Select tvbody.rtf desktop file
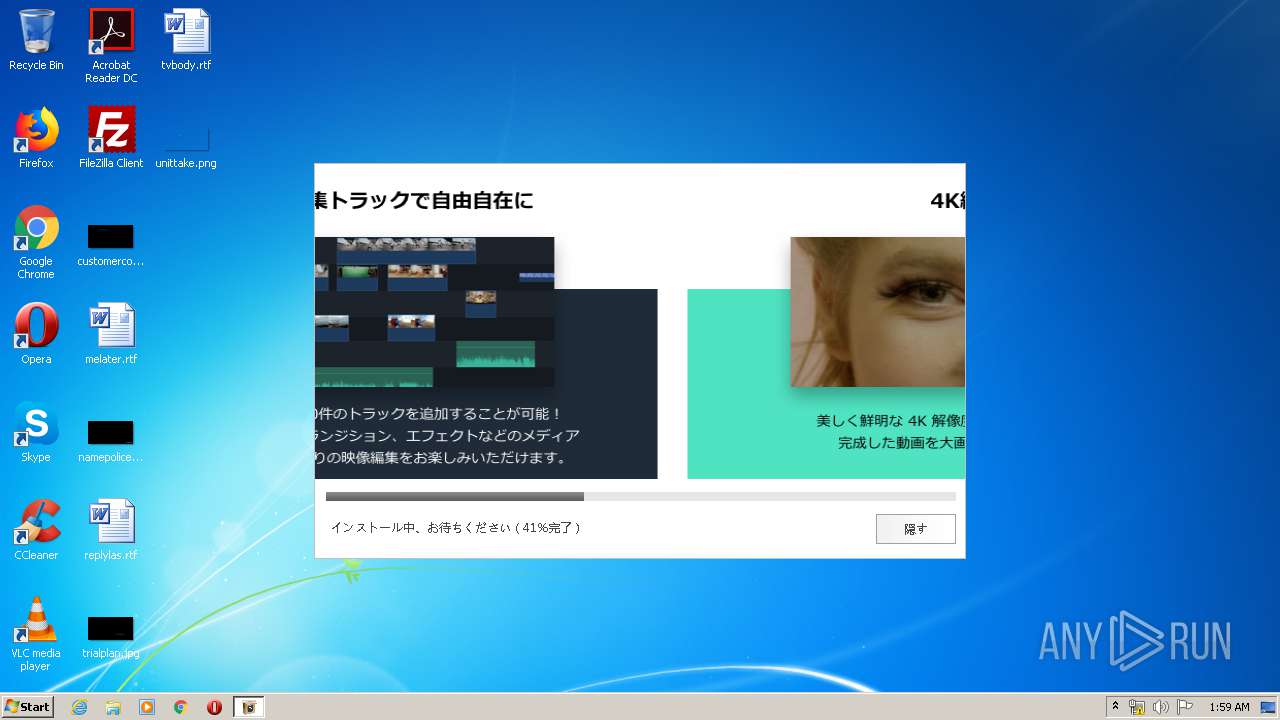 pyautogui.click(x=186, y=41)
